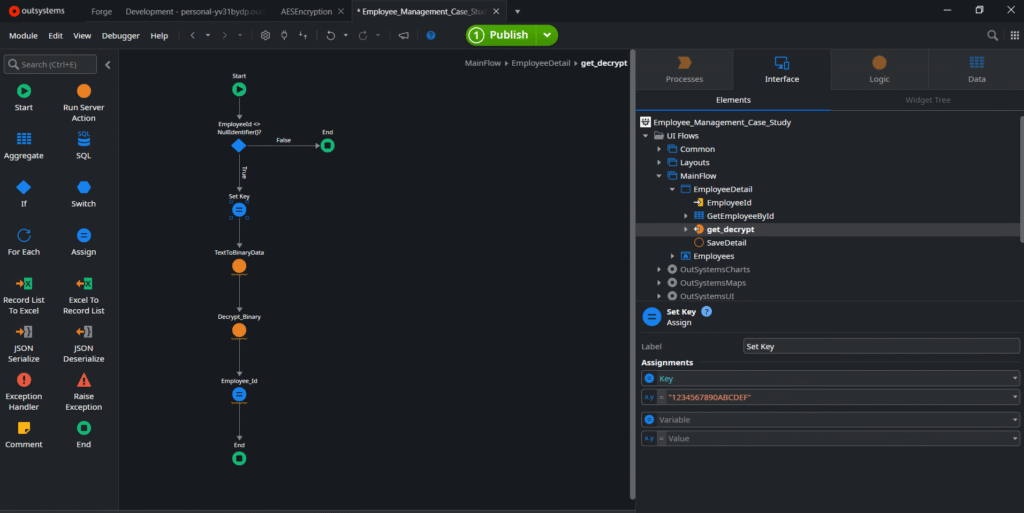Image resolution: width=1024 pixels, height=513 pixels.
Task: Choose the Aggregate tool in the toolbox
Action: pos(24,146)
